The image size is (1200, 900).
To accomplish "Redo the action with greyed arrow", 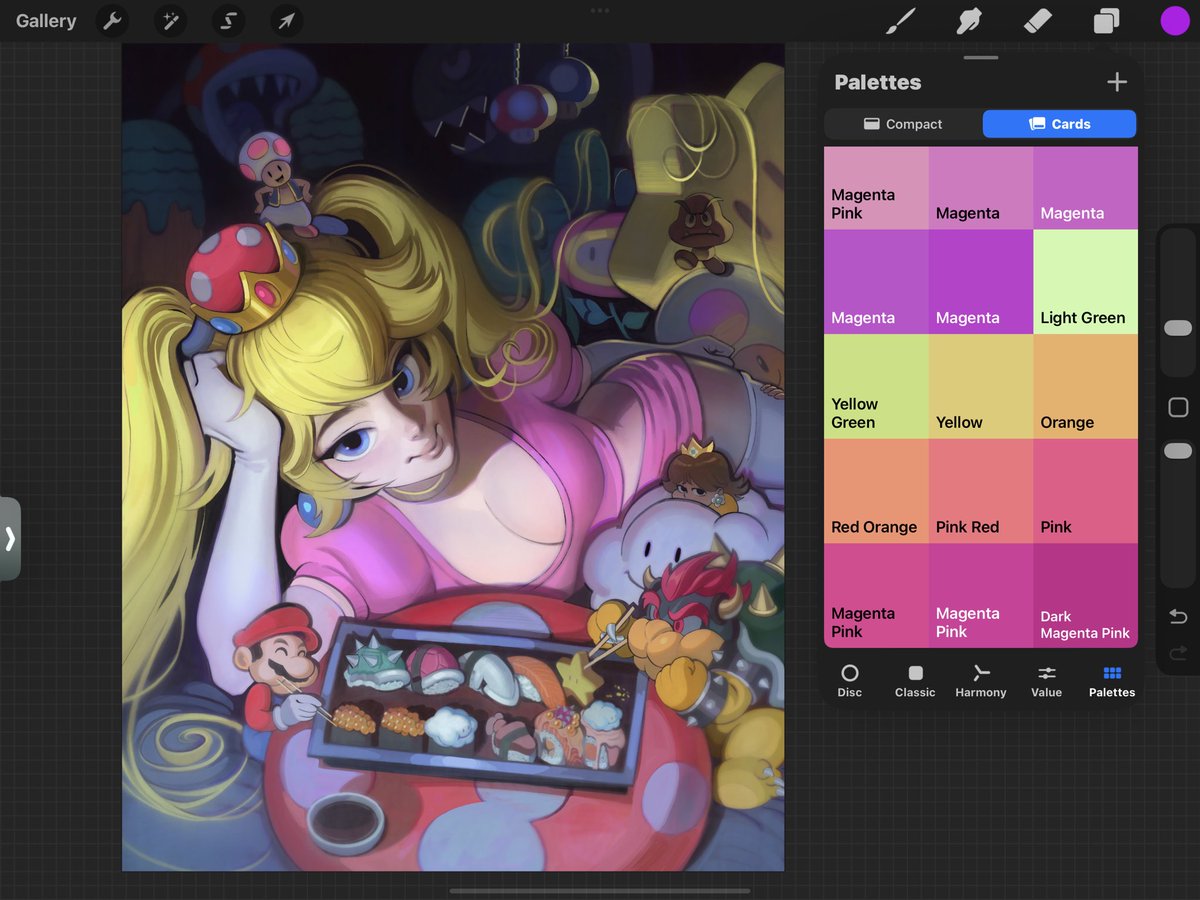I will tap(1178, 652).
